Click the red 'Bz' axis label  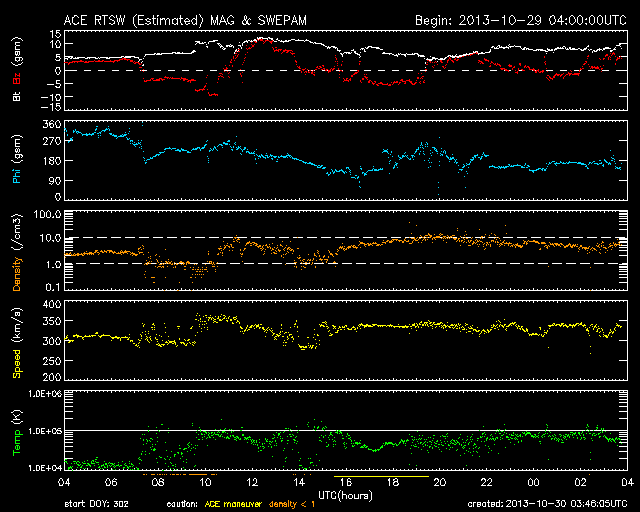[17, 79]
